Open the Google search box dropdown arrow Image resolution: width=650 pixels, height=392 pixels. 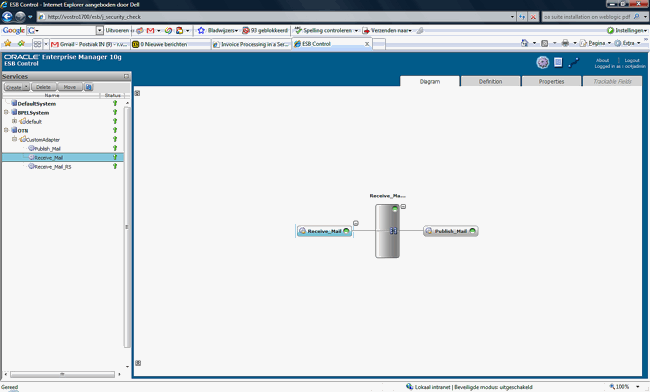99,30
